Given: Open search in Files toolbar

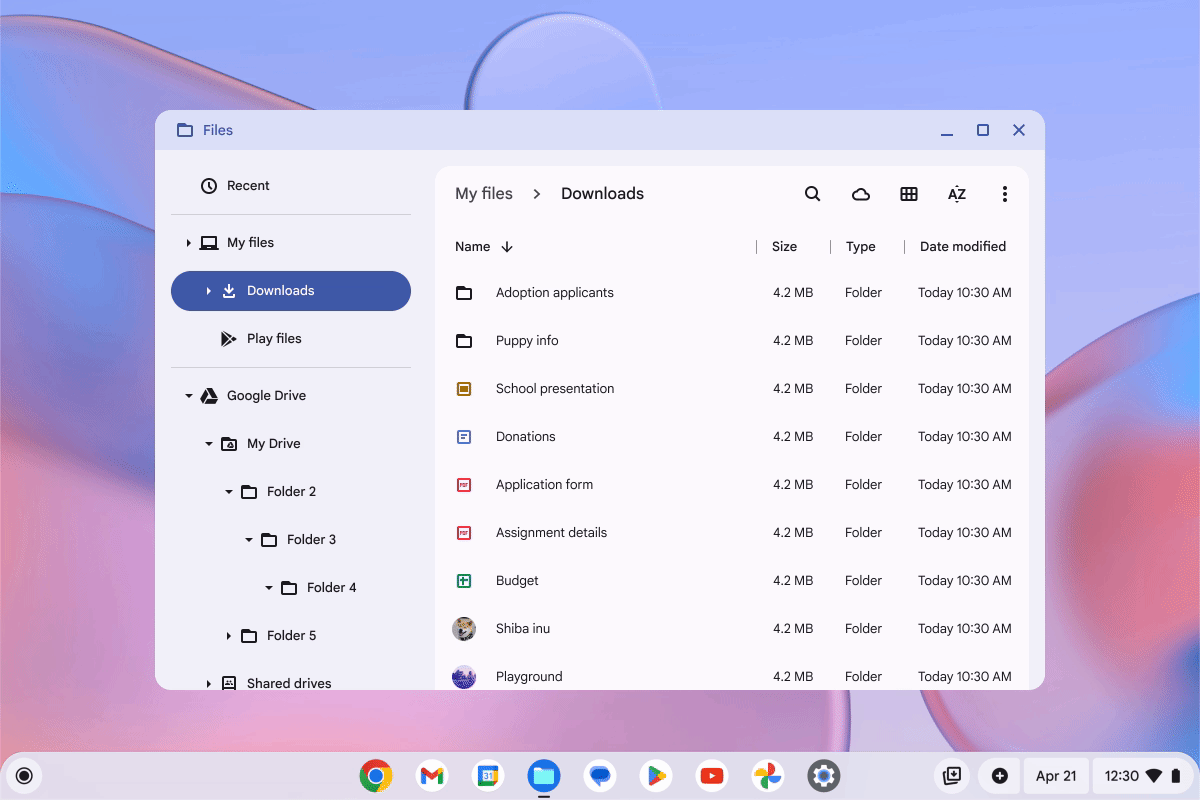Looking at the screenshot, I should tap(812, 194).
